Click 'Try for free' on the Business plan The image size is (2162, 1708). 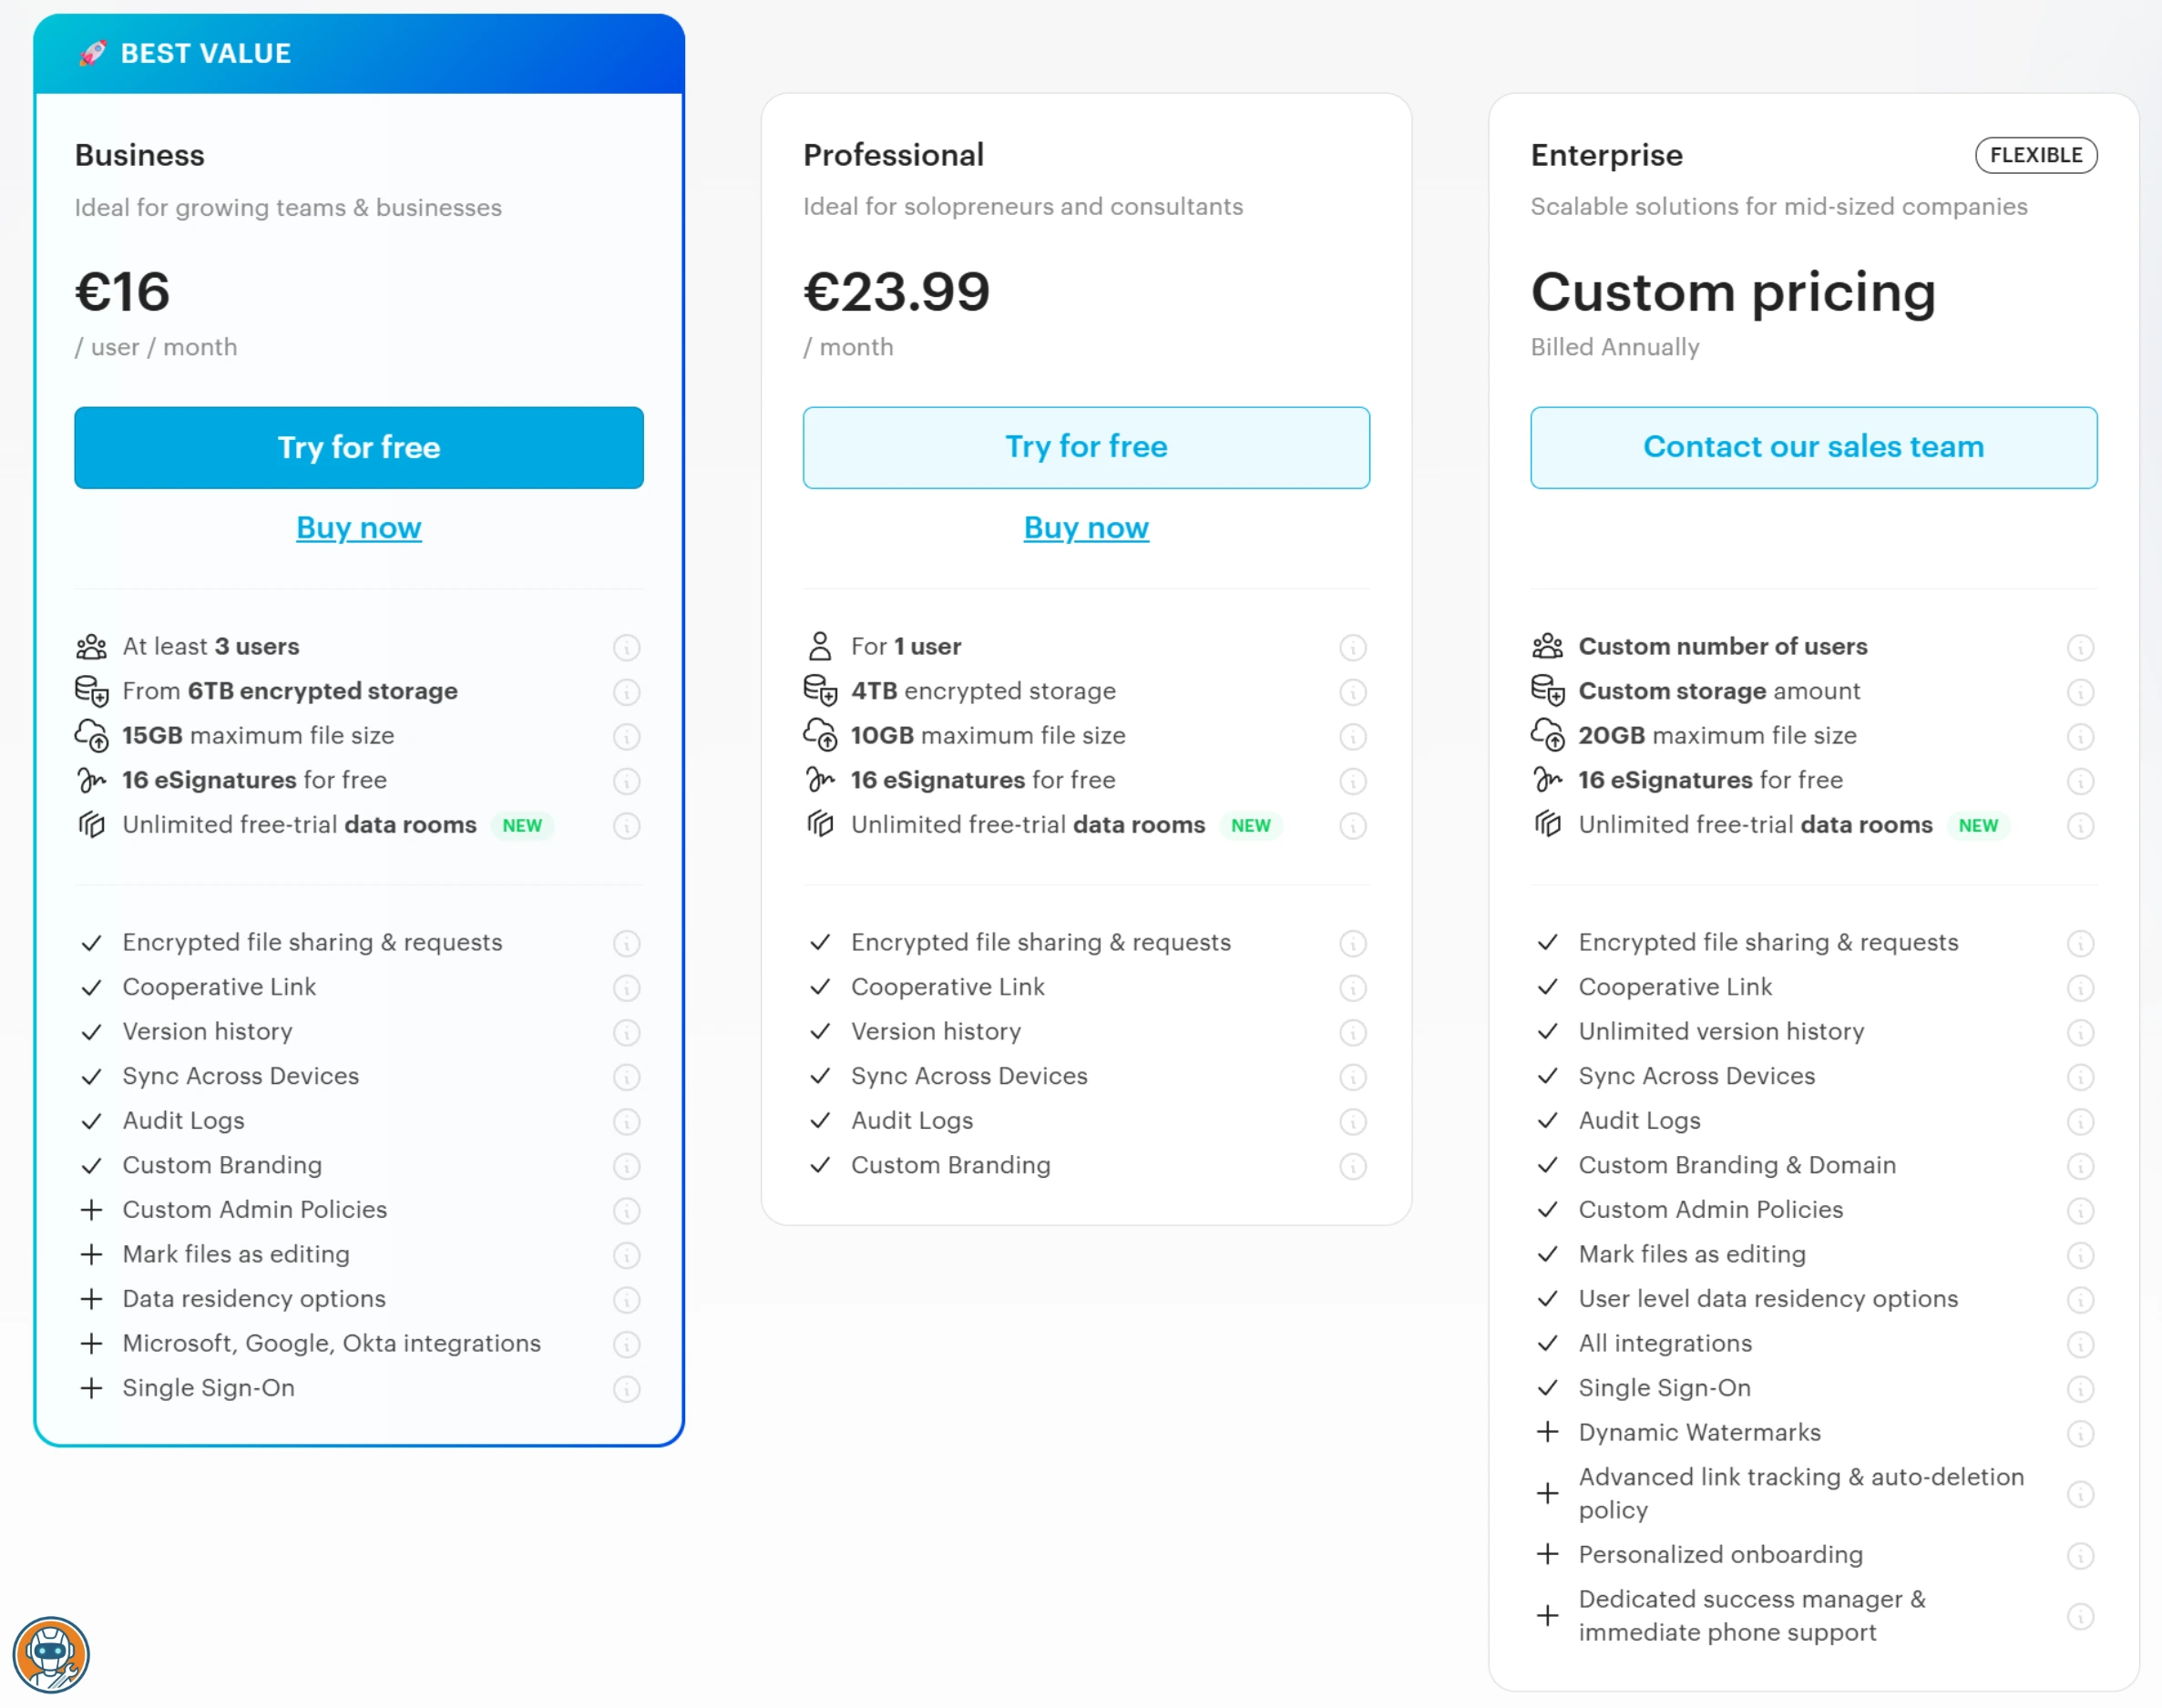[358, 447]
